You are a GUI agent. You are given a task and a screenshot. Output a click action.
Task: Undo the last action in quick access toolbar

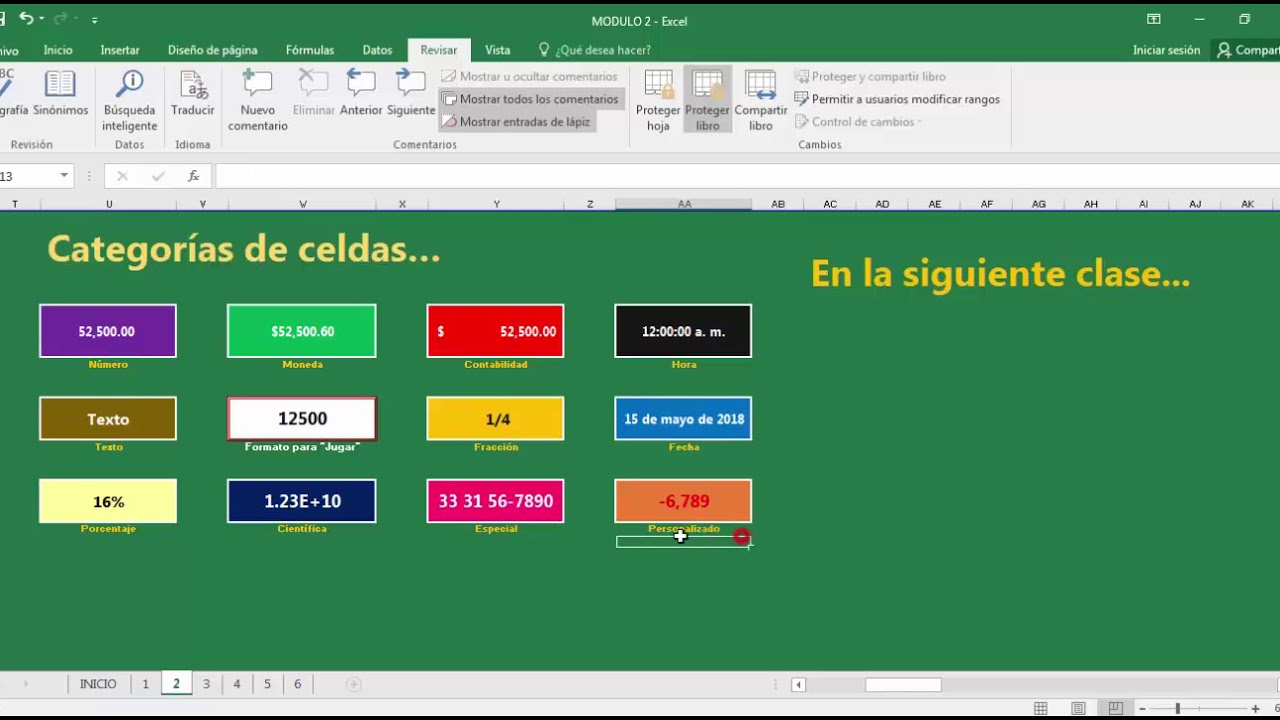click(x=26, y=19)
